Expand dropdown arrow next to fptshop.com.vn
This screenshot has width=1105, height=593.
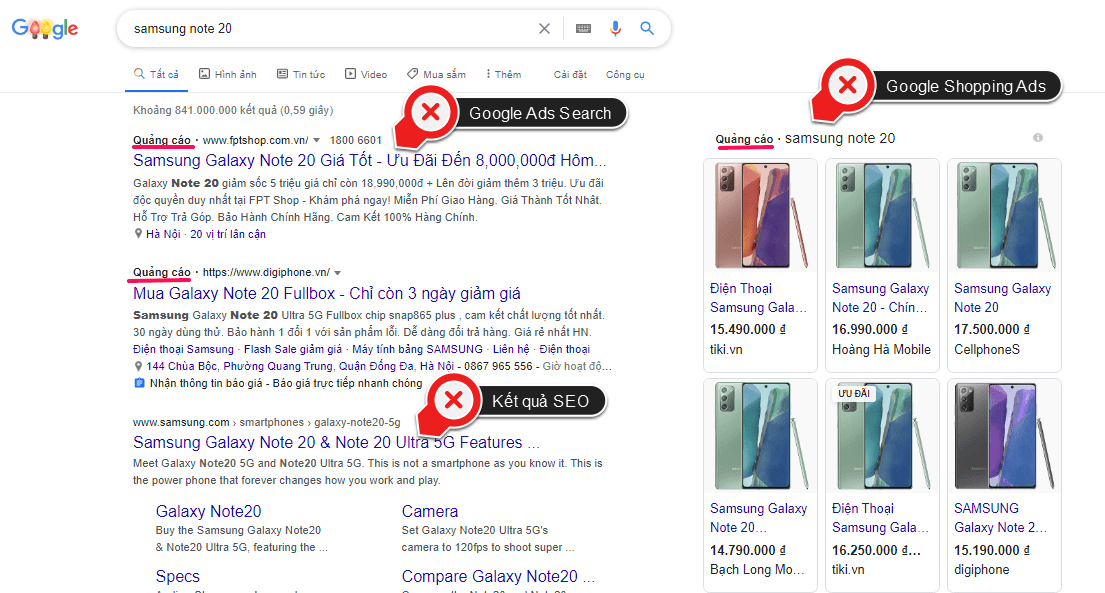click(x=316, y=140)
